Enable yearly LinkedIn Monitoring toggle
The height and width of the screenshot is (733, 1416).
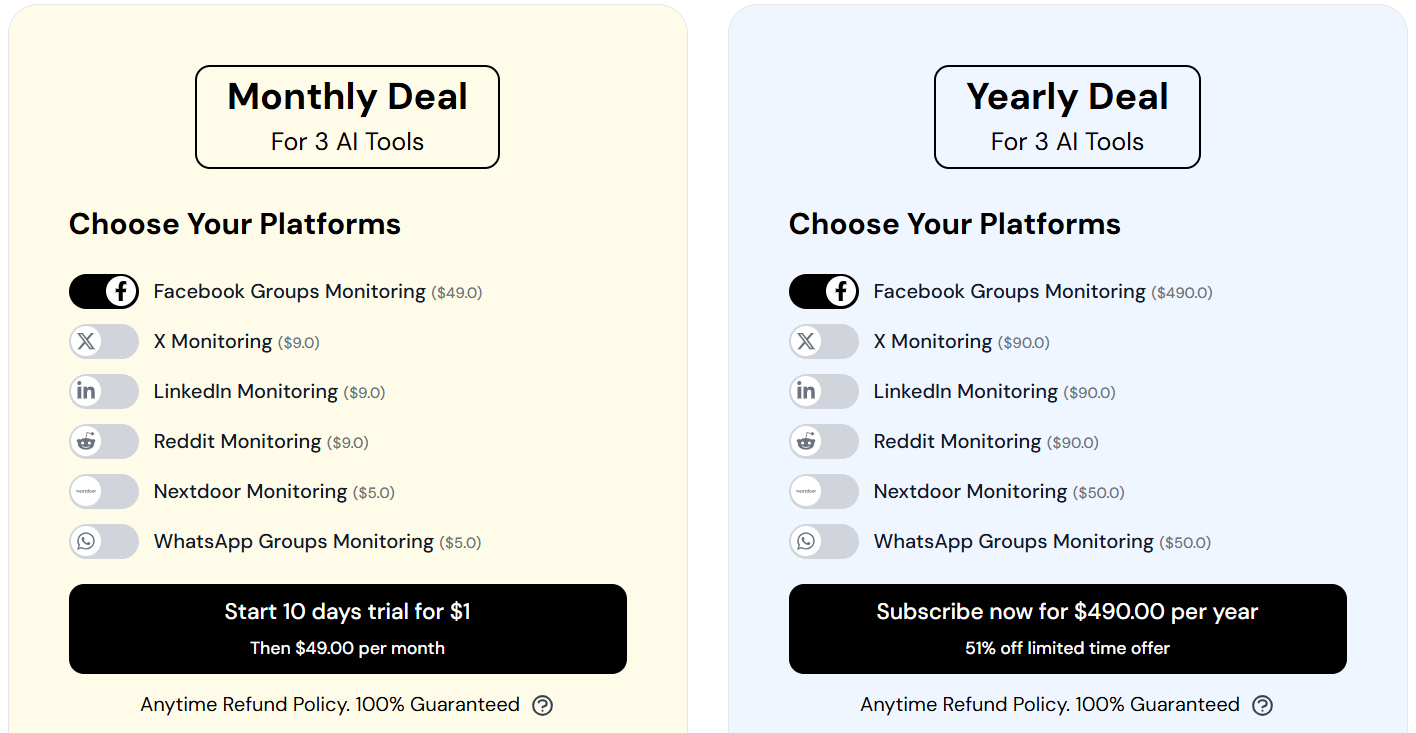[x=824, y=392]
